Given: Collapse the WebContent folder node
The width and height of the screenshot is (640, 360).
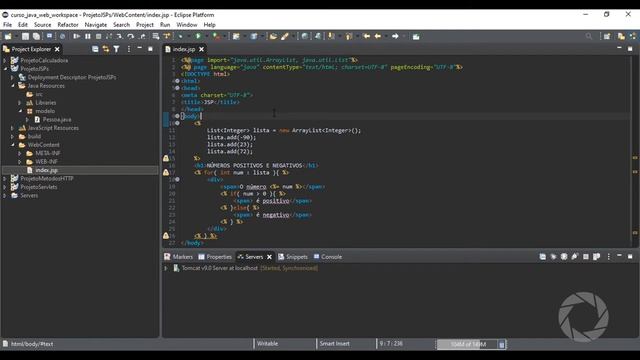Looking at the screenshot, I should (12, 144).
